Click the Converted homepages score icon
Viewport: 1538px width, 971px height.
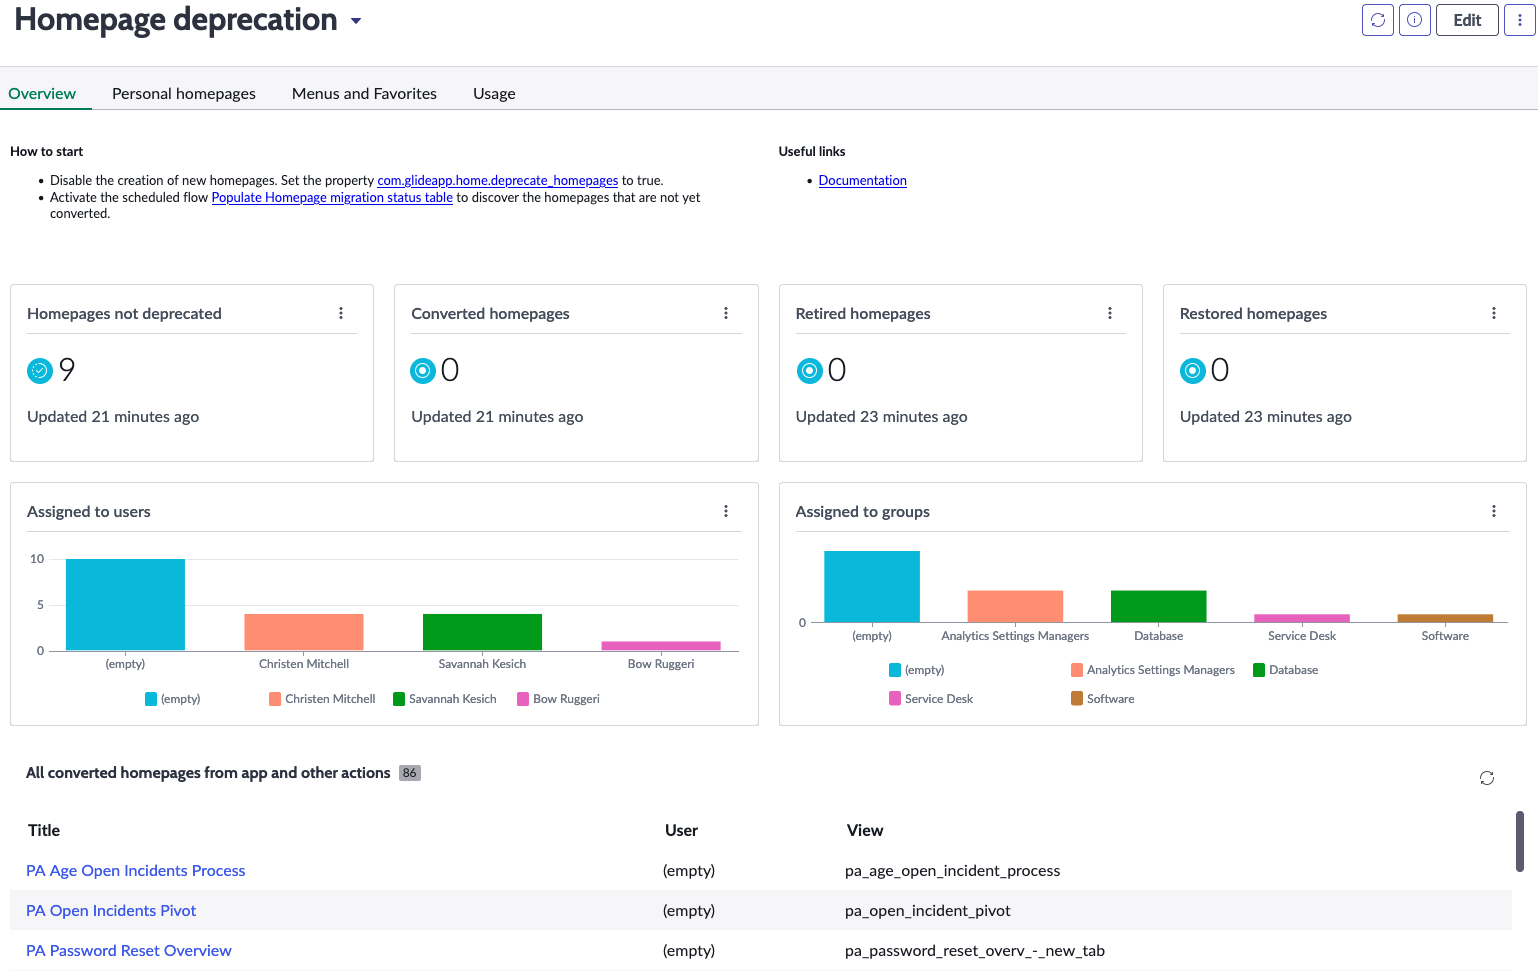pyautogui.click(x=423, y=371)
